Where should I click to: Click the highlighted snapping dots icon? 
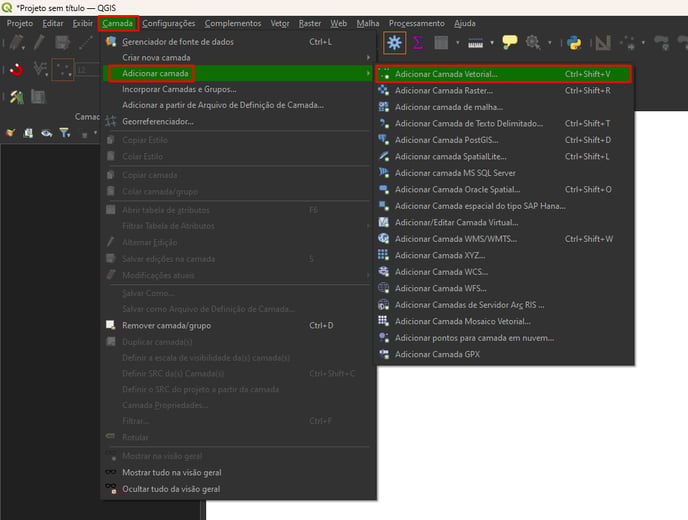point(63,69)
